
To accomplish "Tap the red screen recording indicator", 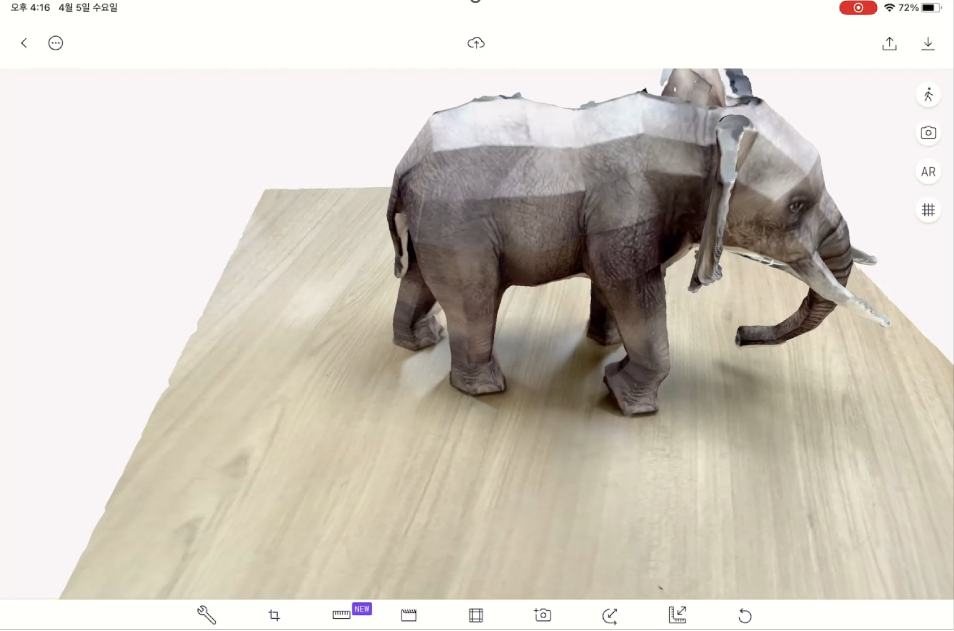I will (858, 8).
